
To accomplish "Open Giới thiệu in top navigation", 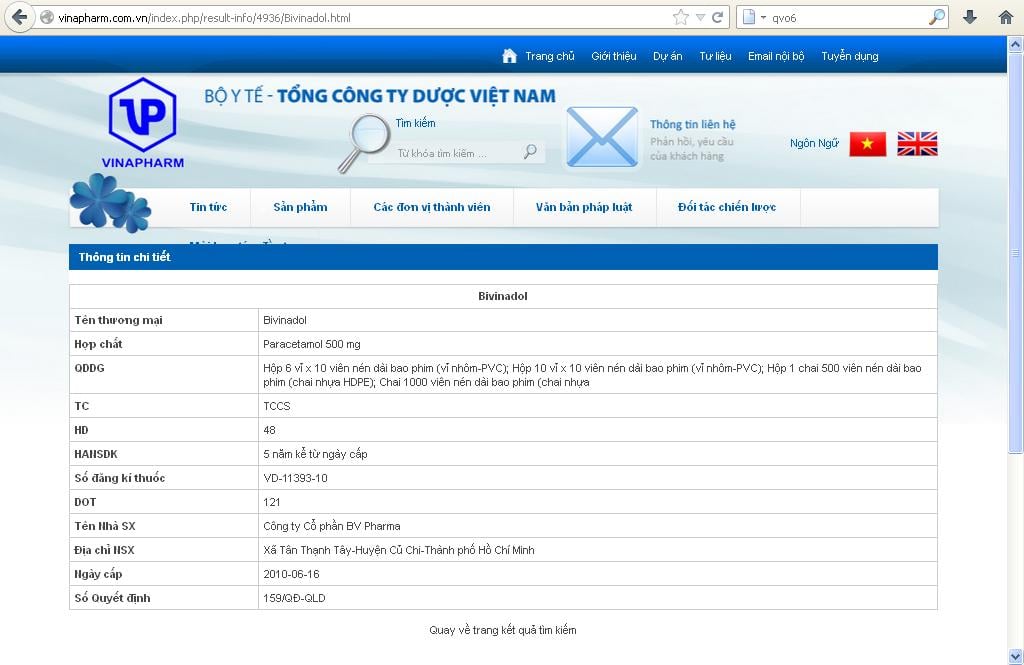I will pyautogui.click(x=614, y=56).
